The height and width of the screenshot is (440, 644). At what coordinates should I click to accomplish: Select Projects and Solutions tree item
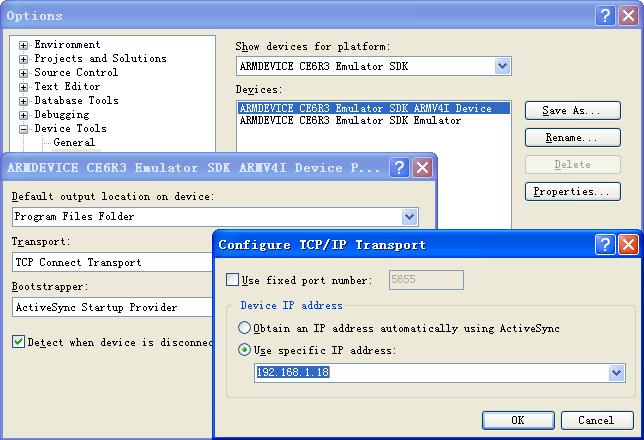point(101,58)
